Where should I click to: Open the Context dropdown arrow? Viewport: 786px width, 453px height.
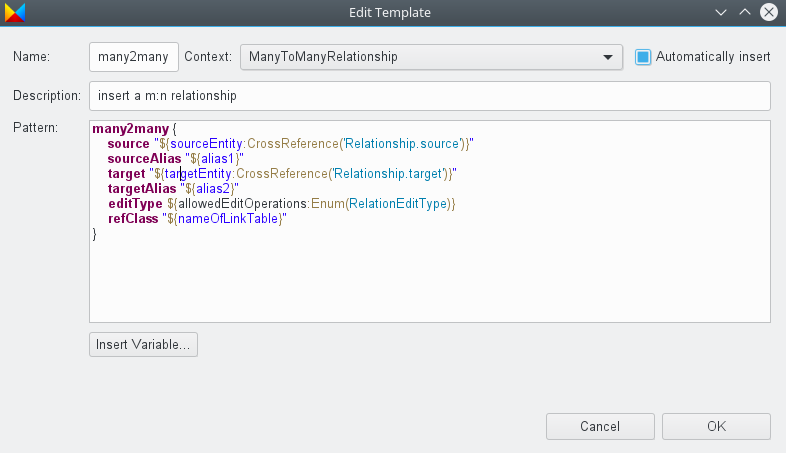coord(608,57)
